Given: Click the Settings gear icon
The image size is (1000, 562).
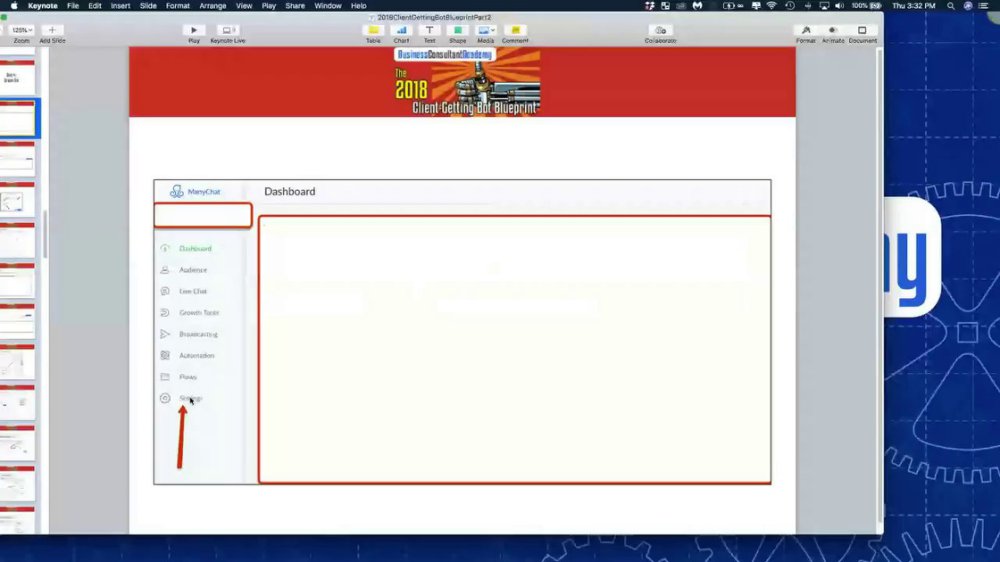Looking at the screenshot, I should pyautogui.click(x=165, y=398).
